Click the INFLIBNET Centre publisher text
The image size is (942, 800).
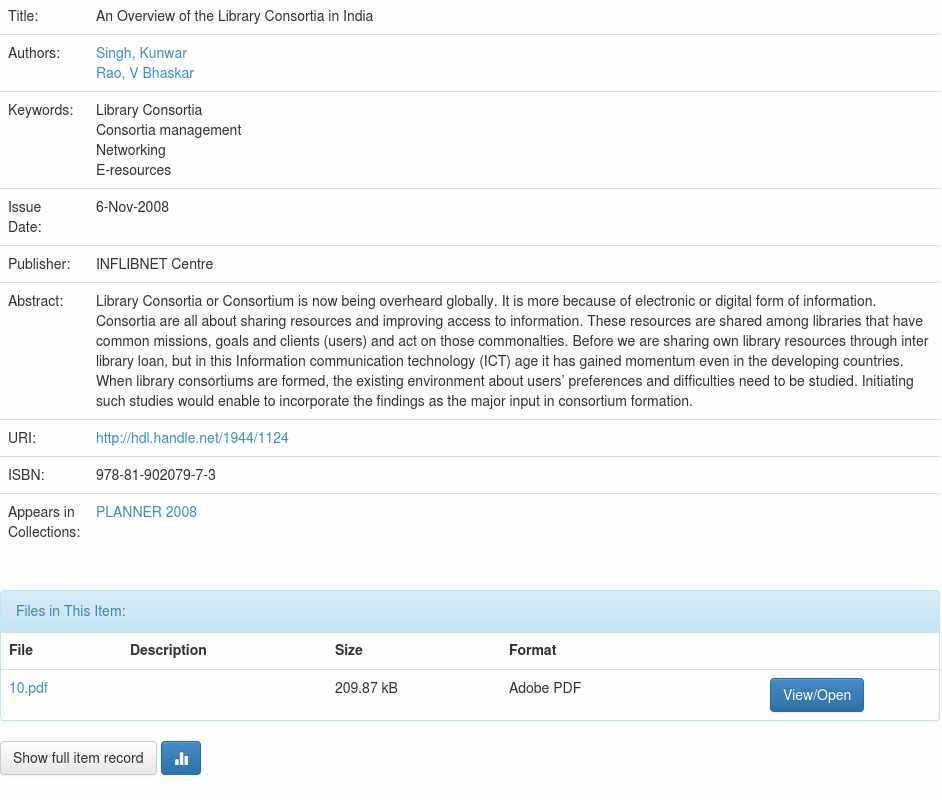point(154,264)
